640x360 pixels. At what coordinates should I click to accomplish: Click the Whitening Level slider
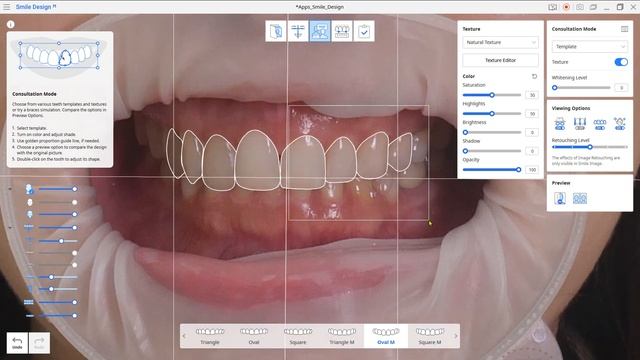tap(581, 88)
